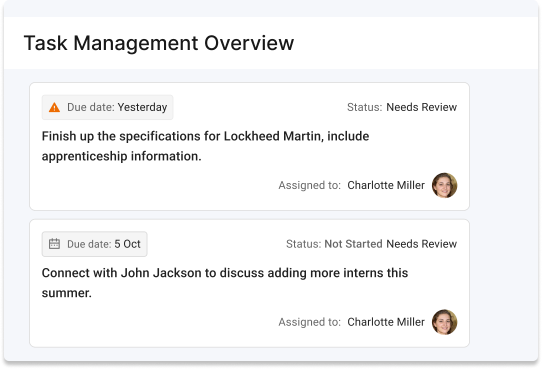This screenshot has width=542, height=369.
Task: Click Charlotte Miller name on first task card
Action: coord(386,185)
